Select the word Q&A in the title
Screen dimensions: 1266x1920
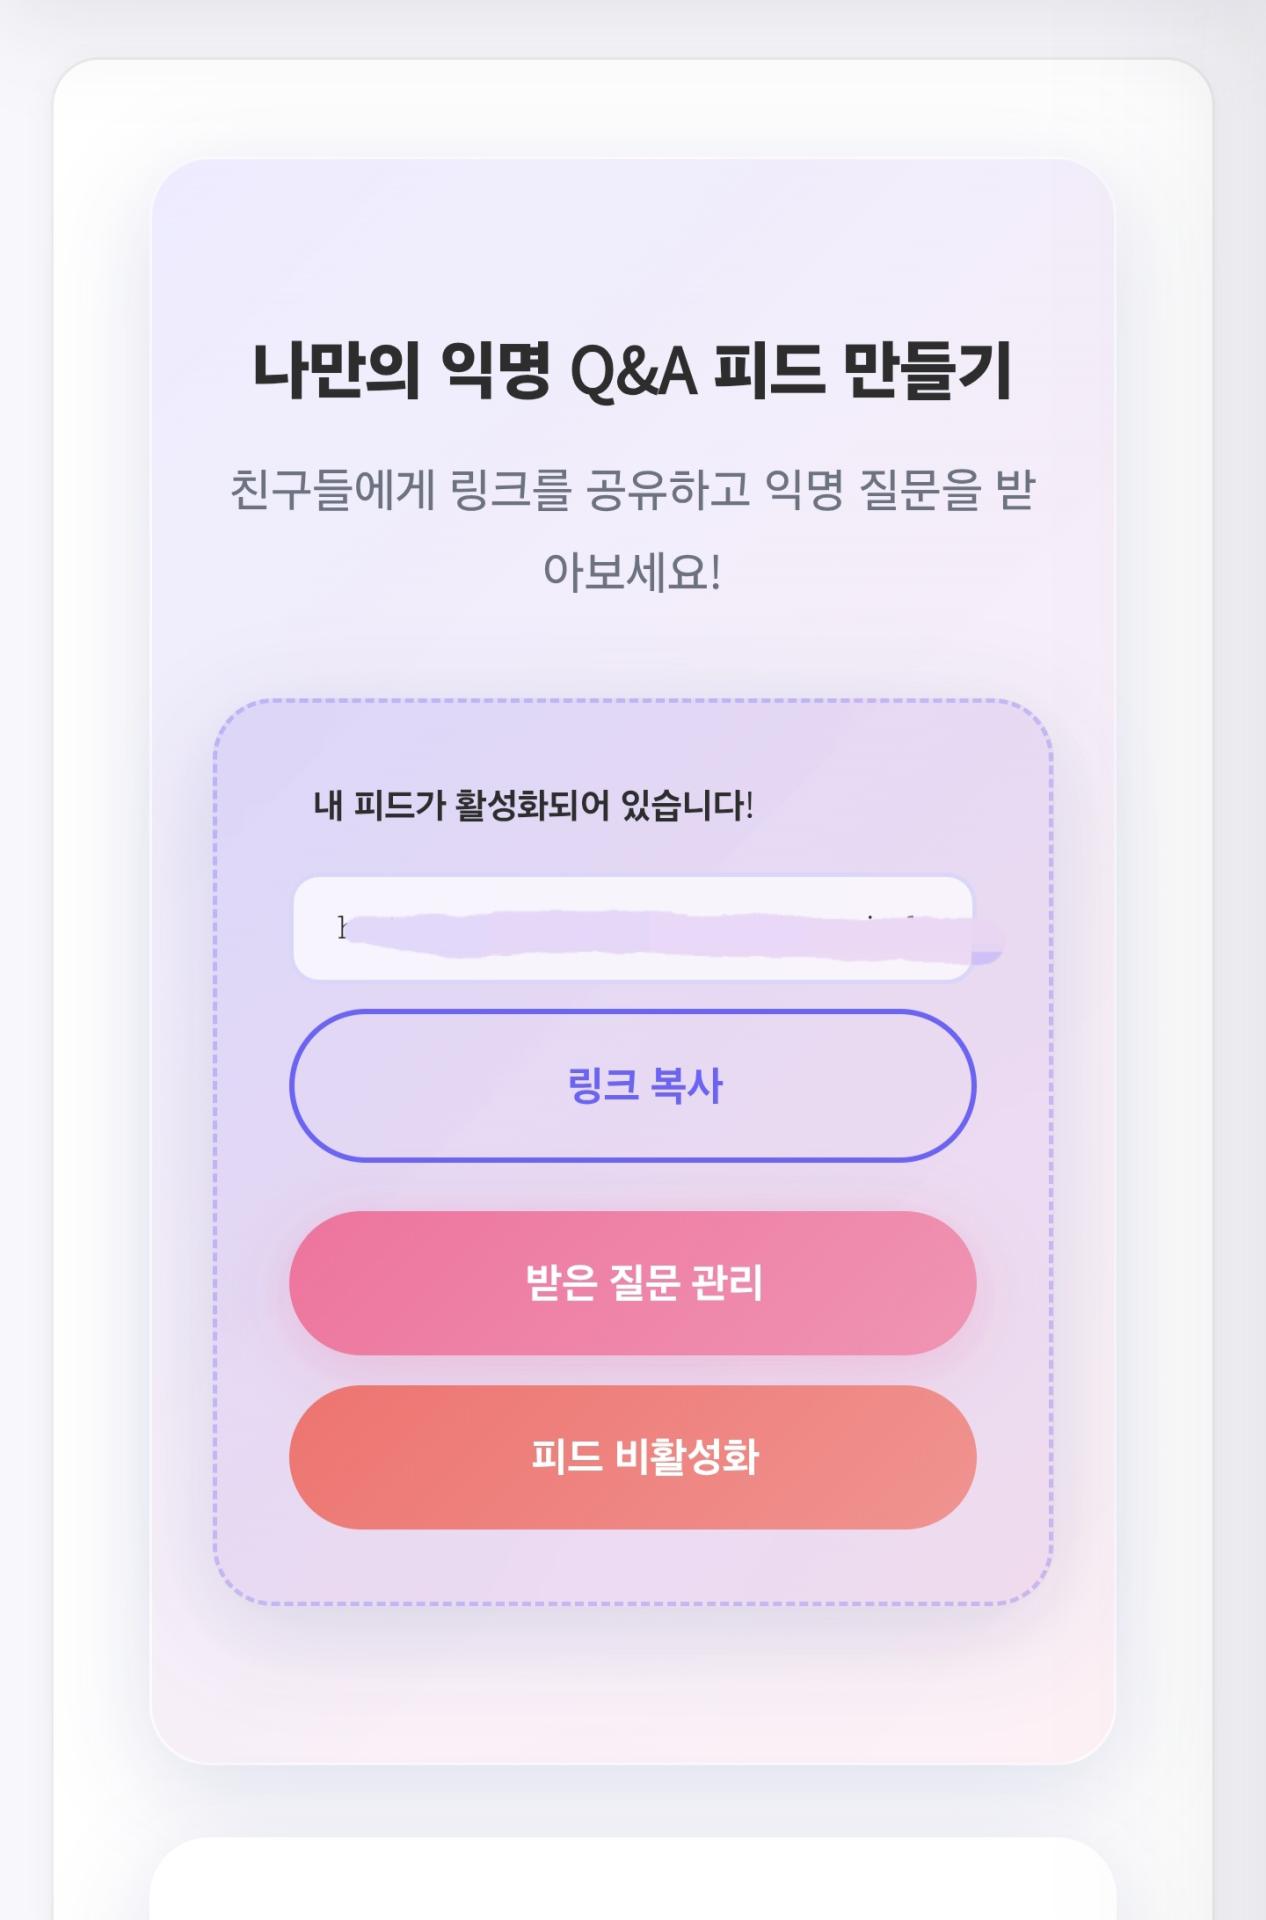pyautogui.click(x=632, y=372)
